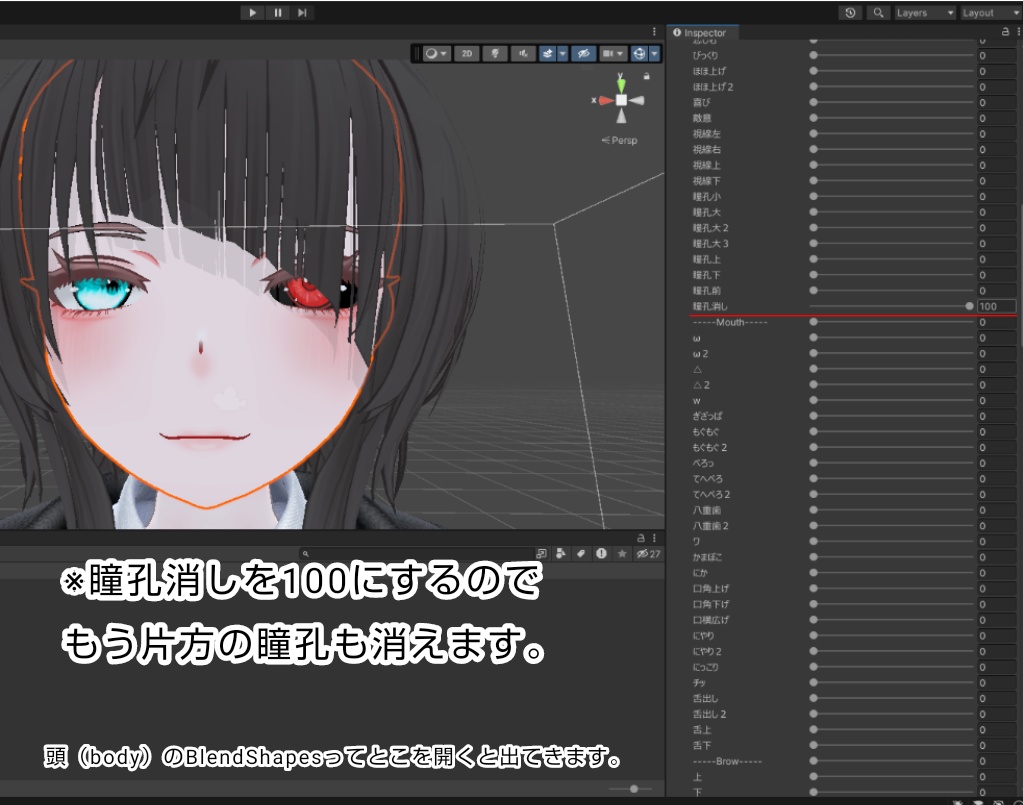
Task: Open the Inspector panel three-dot menu
Action: click(x=1018, y=31)
